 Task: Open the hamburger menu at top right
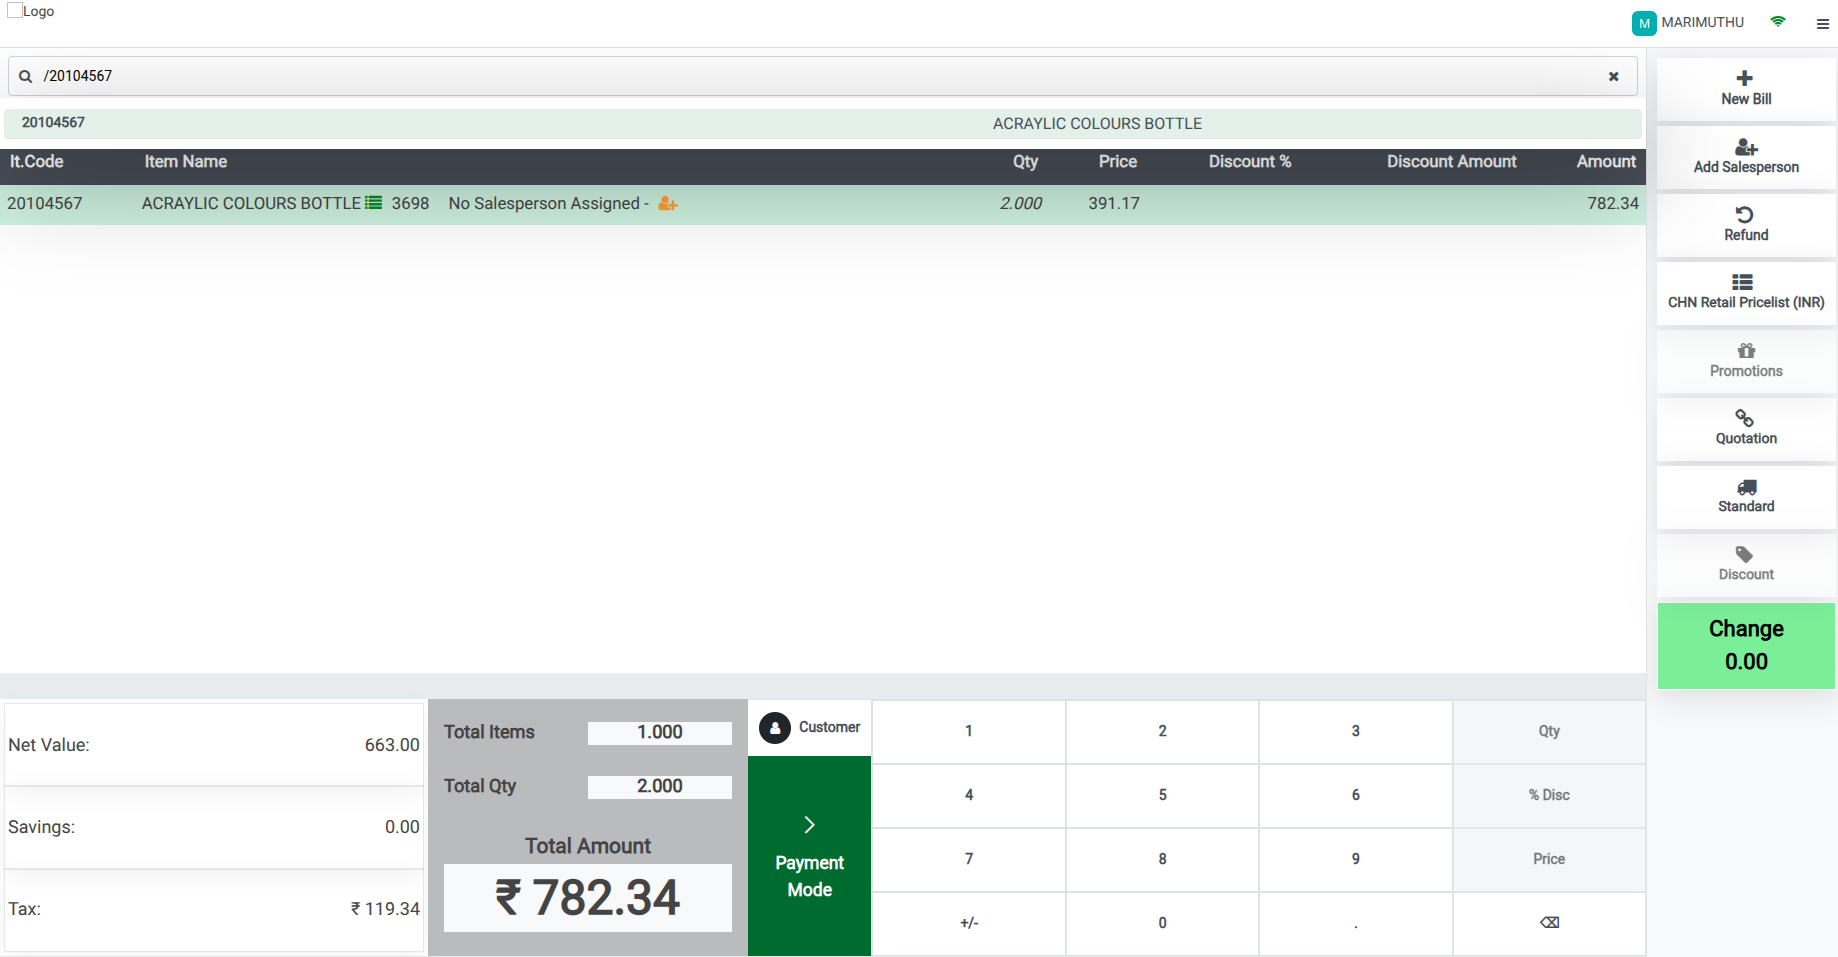[1822, 24]
